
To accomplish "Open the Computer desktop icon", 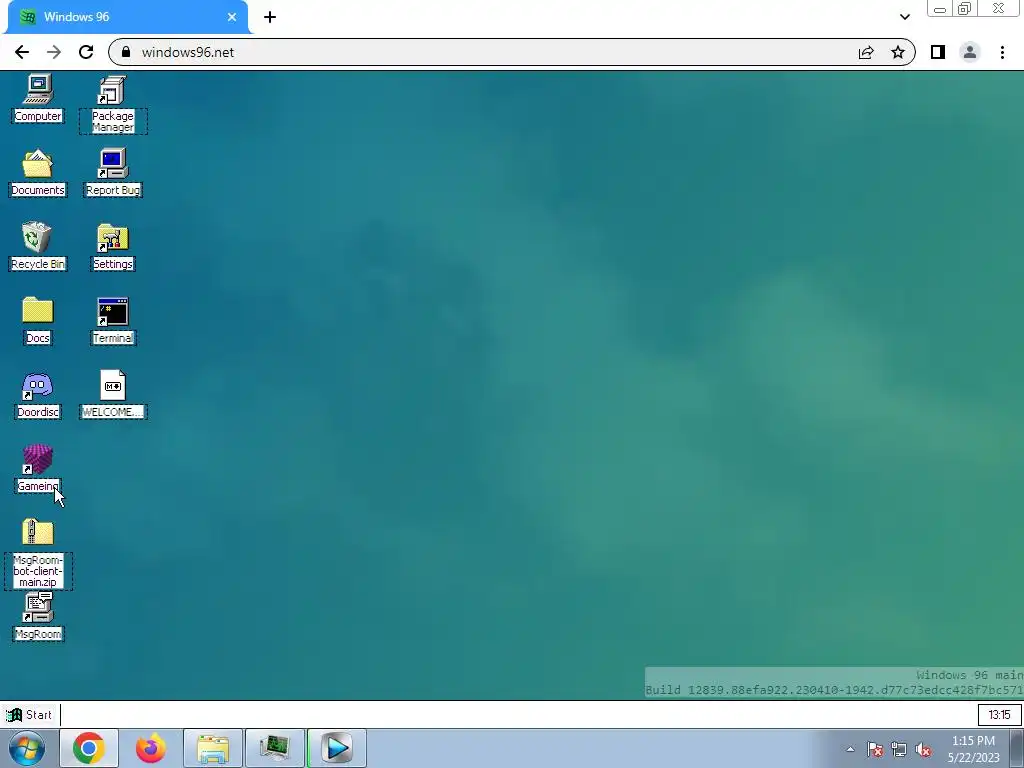I will click(x=38, y=98).
